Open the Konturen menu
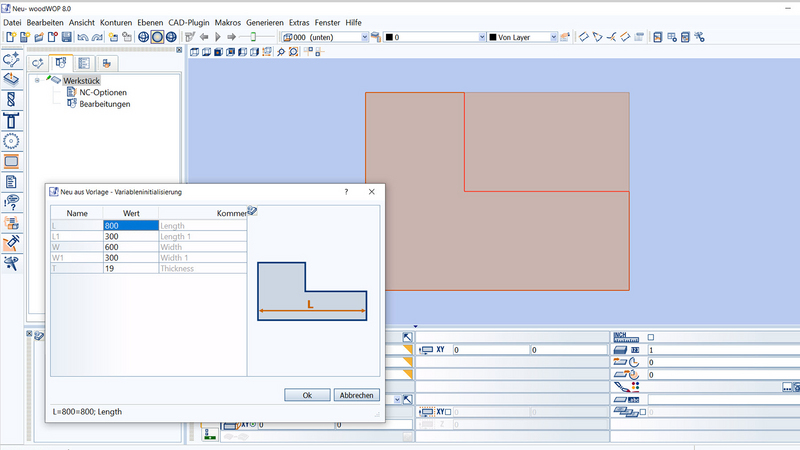 click(116, 22)
